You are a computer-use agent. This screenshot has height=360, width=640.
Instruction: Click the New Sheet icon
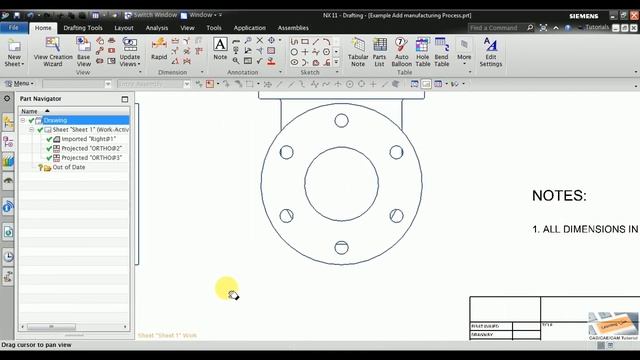[14, 45]
